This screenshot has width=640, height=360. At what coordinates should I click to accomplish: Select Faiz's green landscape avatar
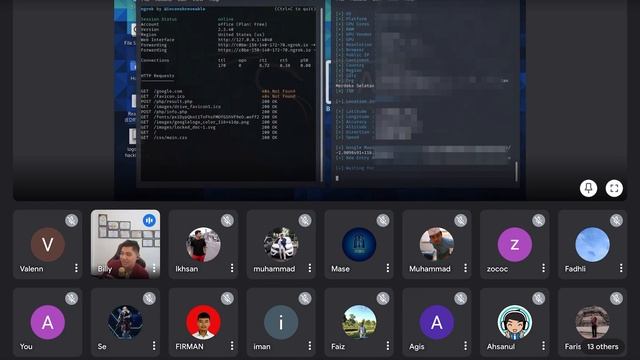click(359, 322)
